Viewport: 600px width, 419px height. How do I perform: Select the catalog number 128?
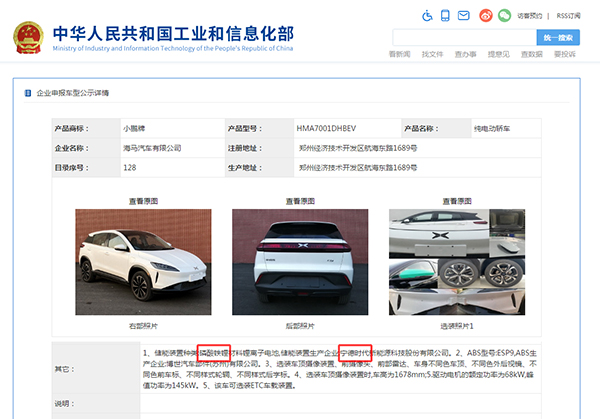pos(130,168)
